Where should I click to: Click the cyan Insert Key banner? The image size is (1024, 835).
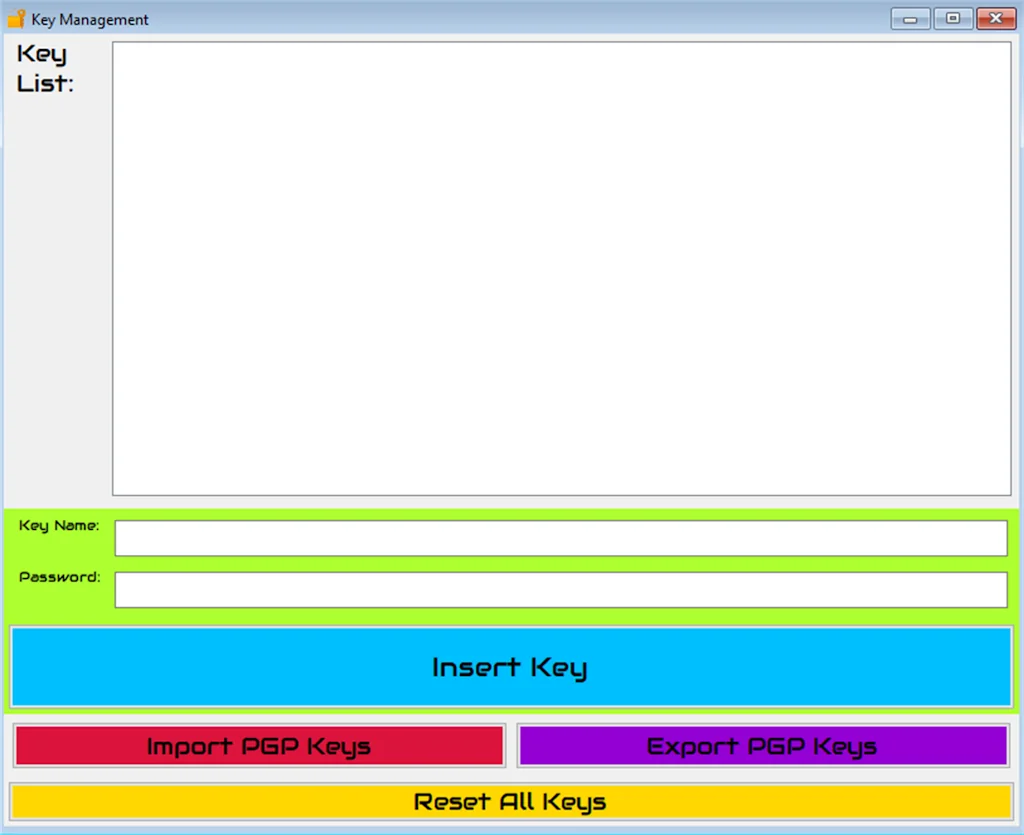(x=510, y=667)
